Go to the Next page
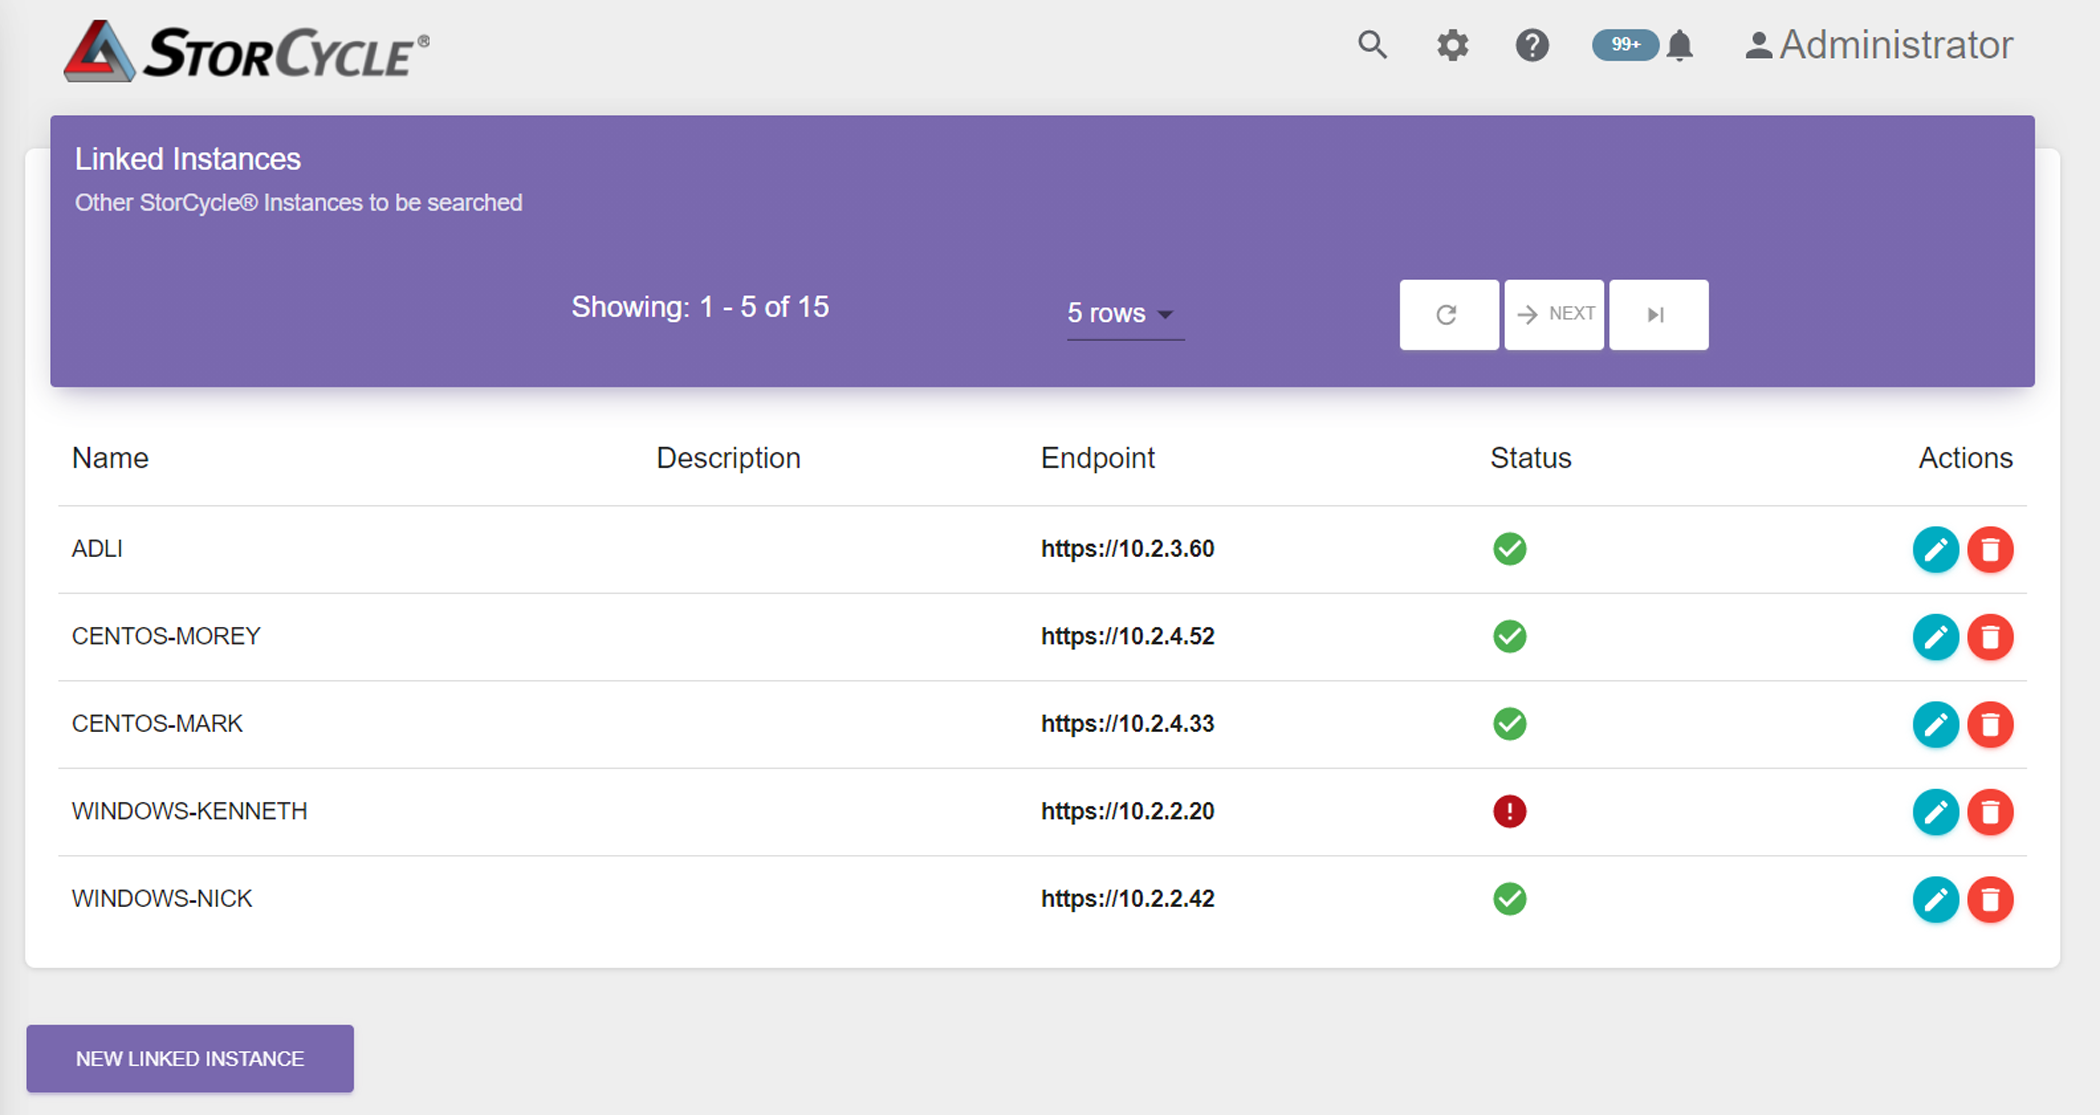Image resolution: width=2100 pixels, height=1115 pixels. click(x=1554, y=314)
